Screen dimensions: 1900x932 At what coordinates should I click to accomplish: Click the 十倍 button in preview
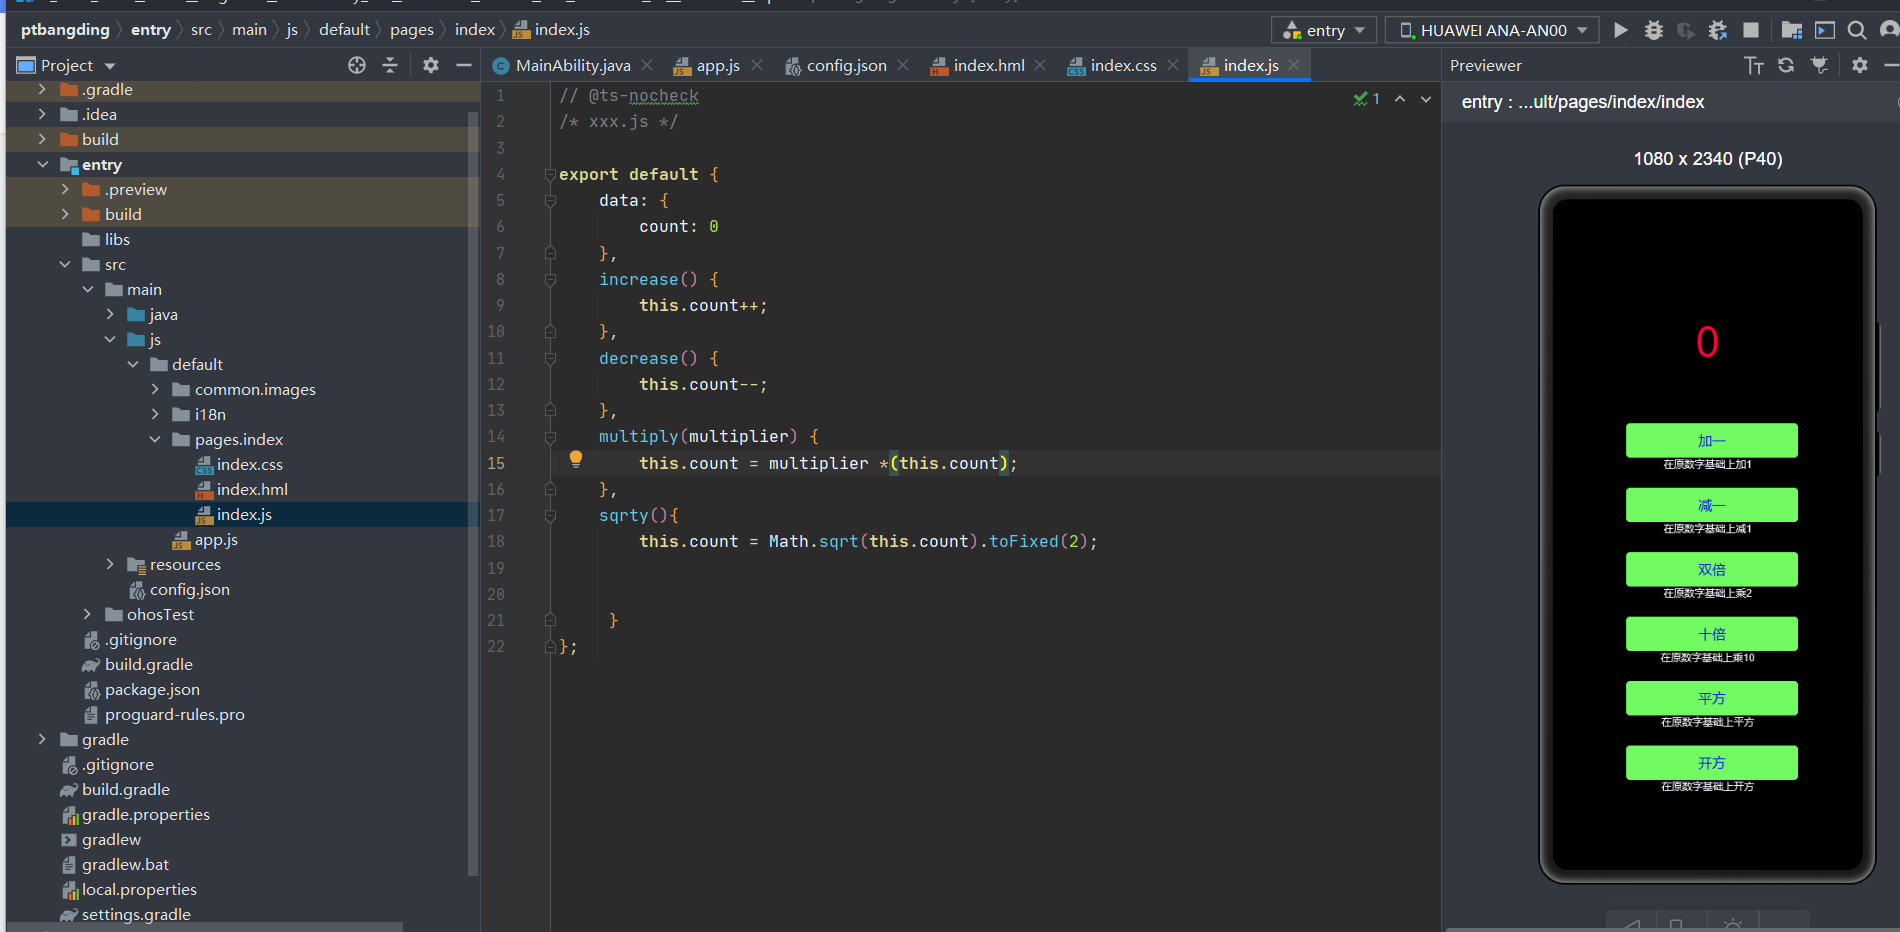click(x=1711, y=634)
